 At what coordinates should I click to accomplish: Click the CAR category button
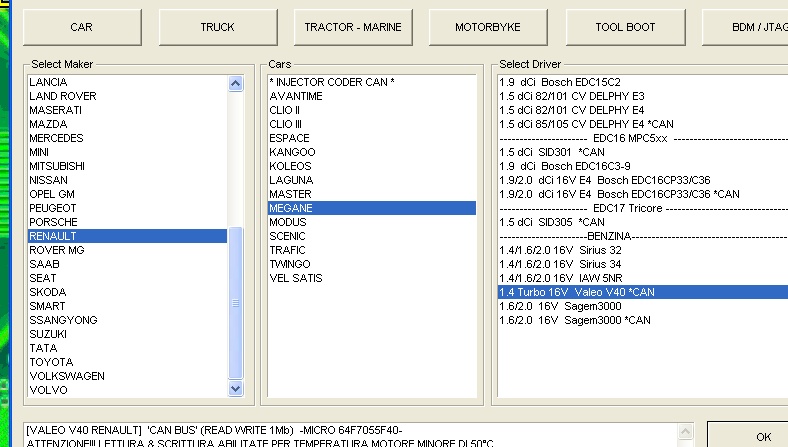point(81,27)
